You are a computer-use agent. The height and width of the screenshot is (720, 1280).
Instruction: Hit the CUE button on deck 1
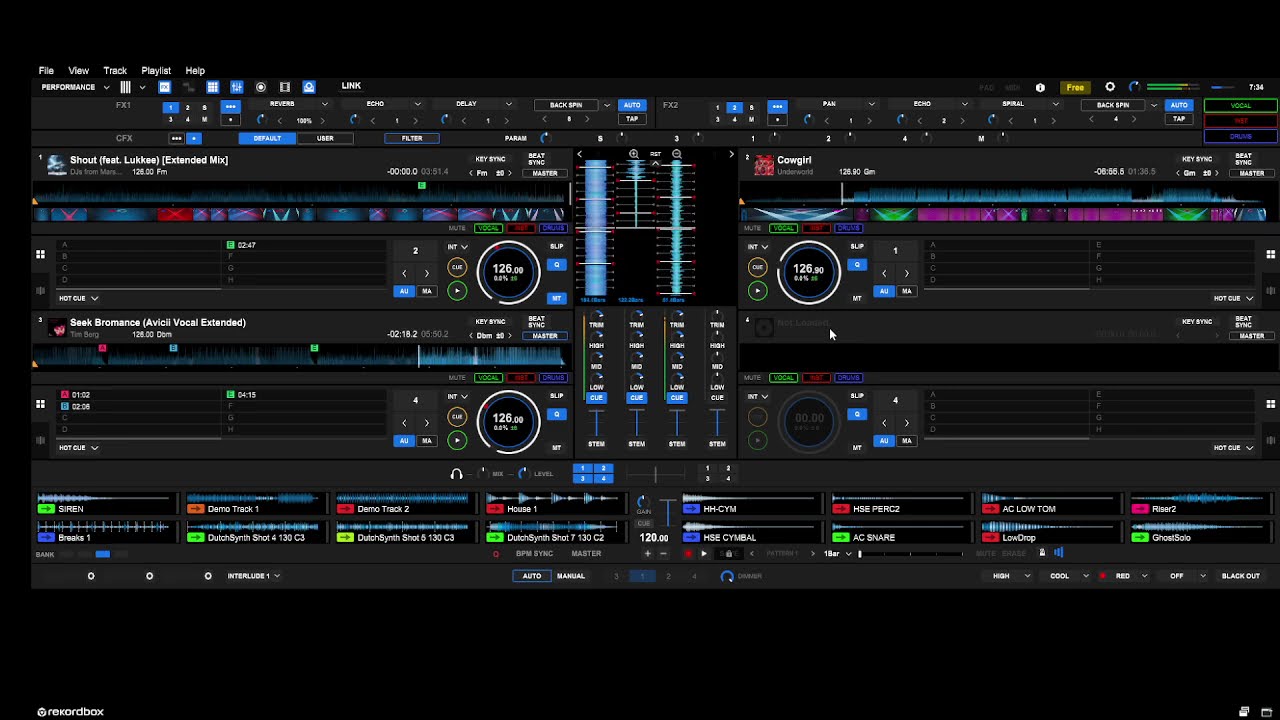(x=457, y=267)
